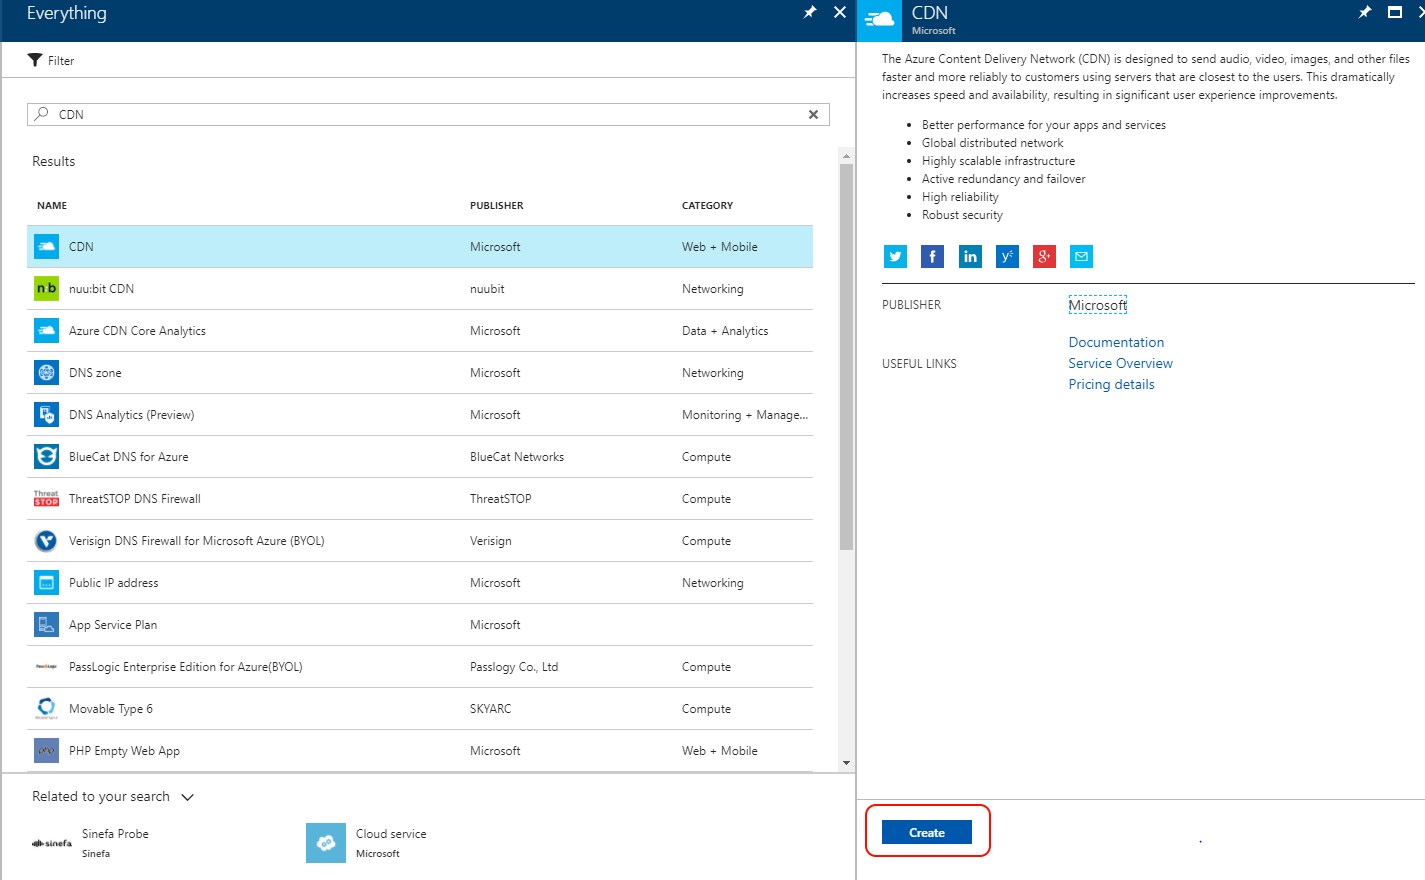The width and height of the screenshot is (1425, 880).
Task: Open the Pricing details link
Action: pyautogui.click(x=1111, y=384)
